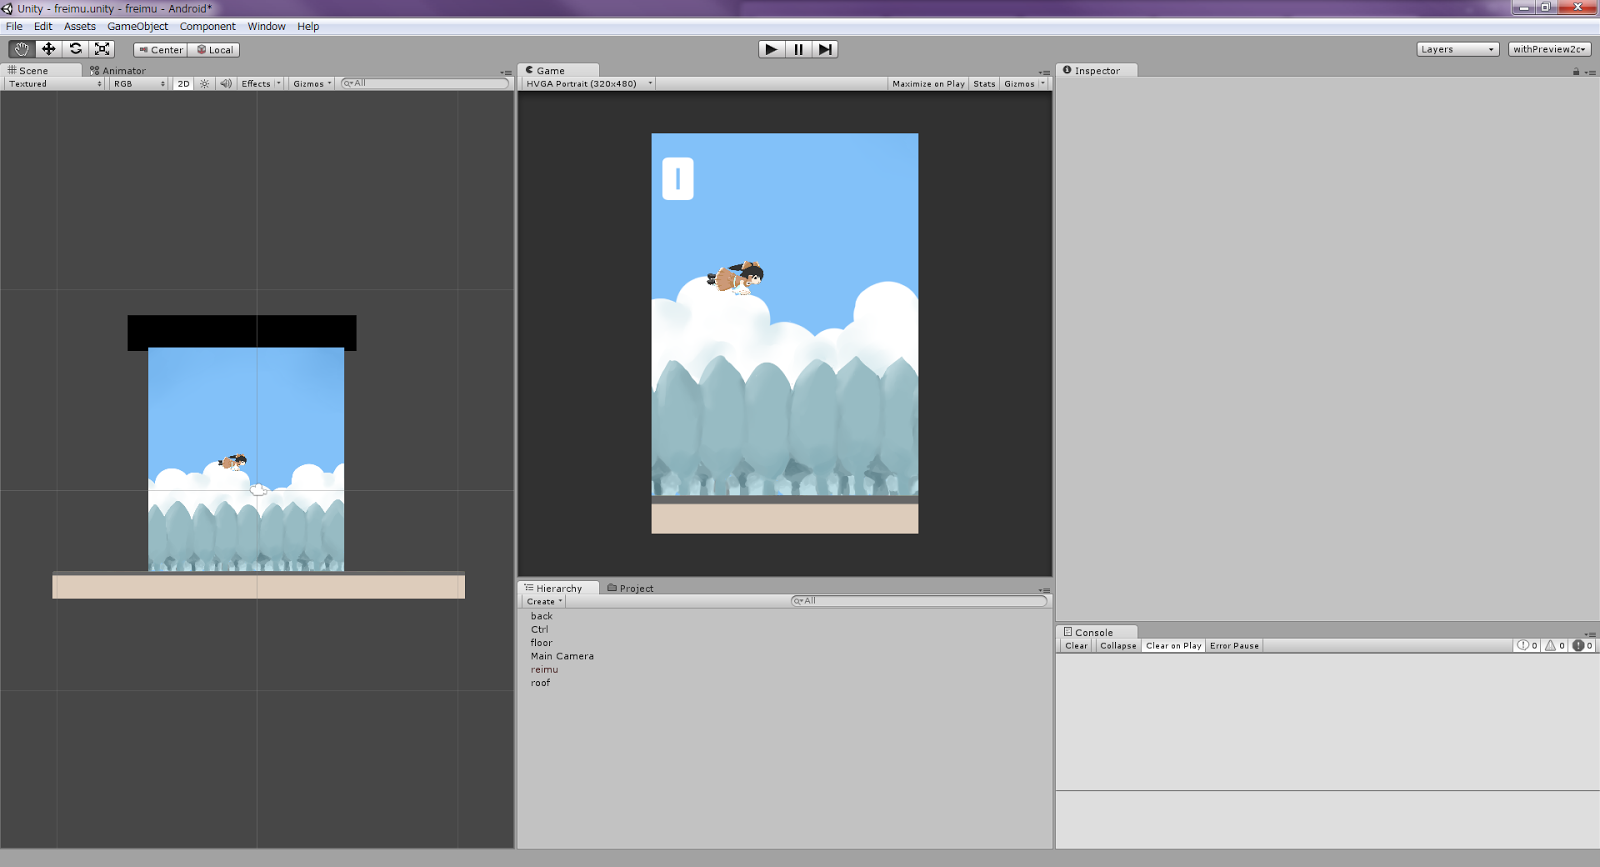1600x867 pixels.
Task: Pause the game preview
Action: [x=798, y=49]
